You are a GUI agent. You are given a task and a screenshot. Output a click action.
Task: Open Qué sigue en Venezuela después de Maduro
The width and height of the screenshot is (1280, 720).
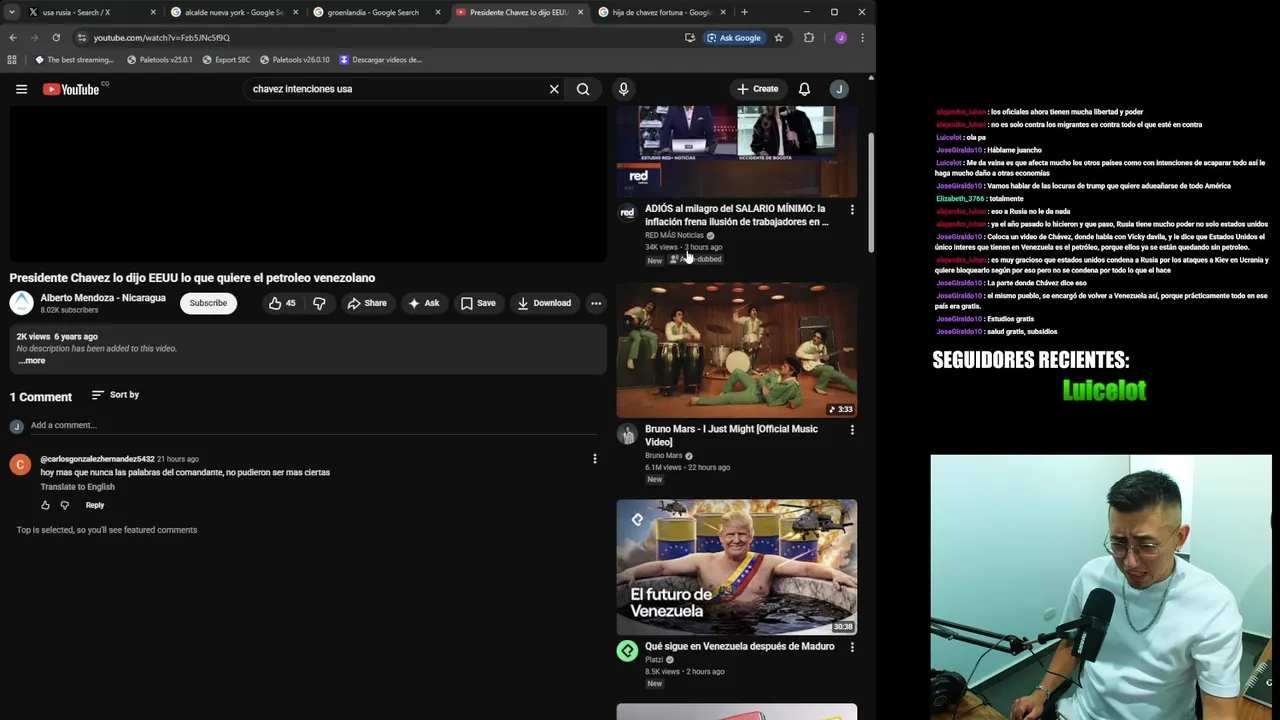pyautogui.click(x=739, y=646)
